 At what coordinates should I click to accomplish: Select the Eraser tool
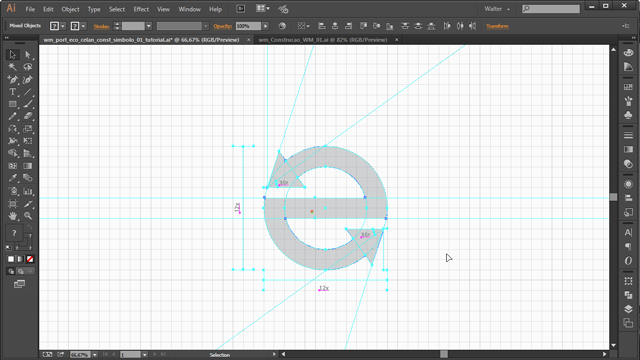pyautogui.click(x=28, y=116)
